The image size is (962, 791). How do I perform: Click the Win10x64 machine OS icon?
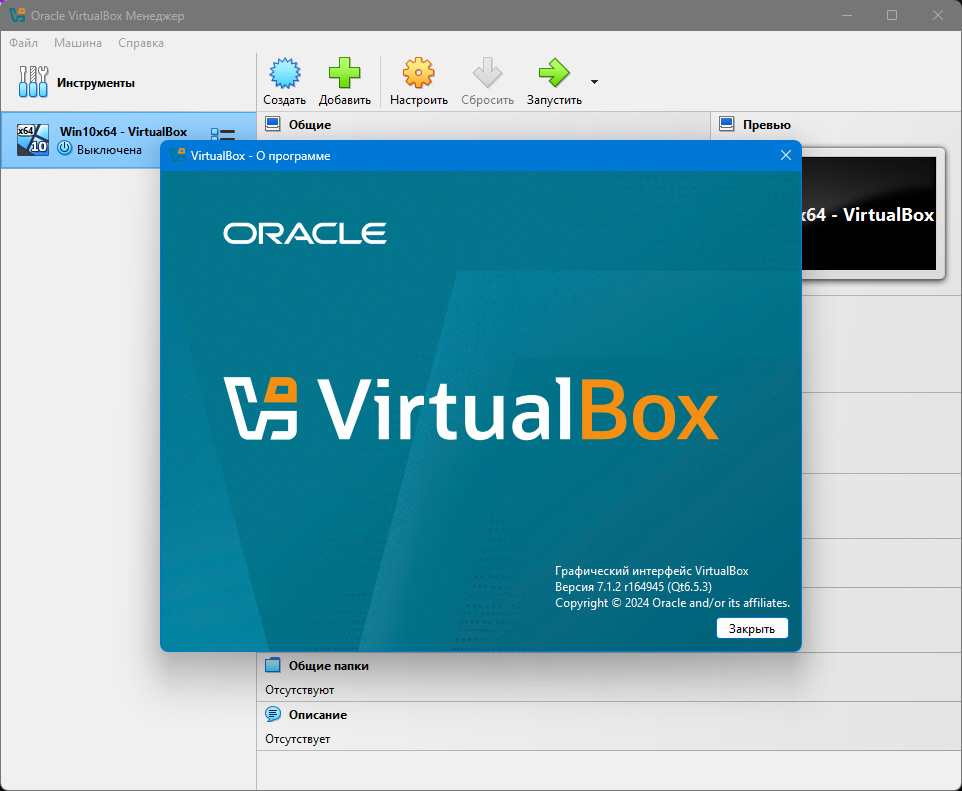[x=33, y=139]
